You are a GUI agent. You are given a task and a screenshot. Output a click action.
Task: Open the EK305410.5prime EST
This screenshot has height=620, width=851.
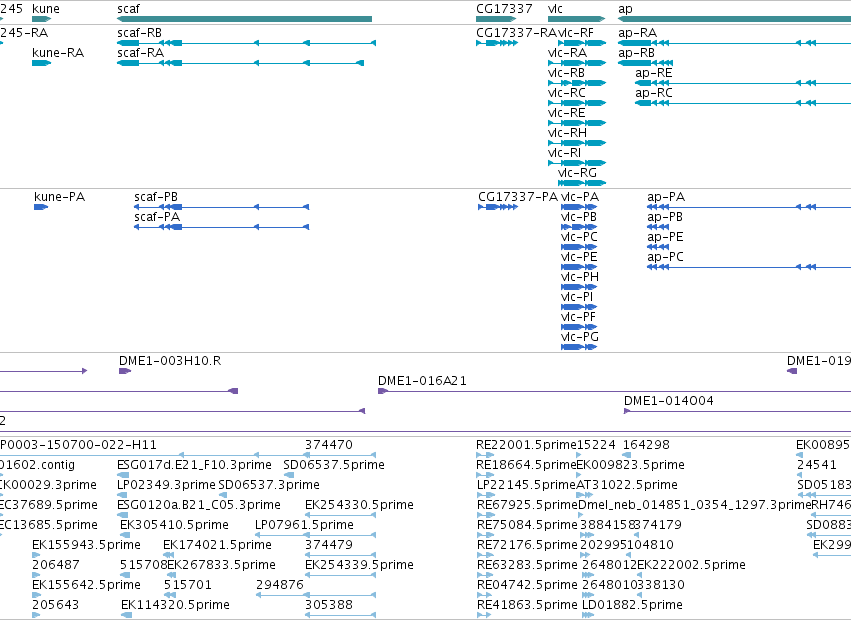(125, 535)
